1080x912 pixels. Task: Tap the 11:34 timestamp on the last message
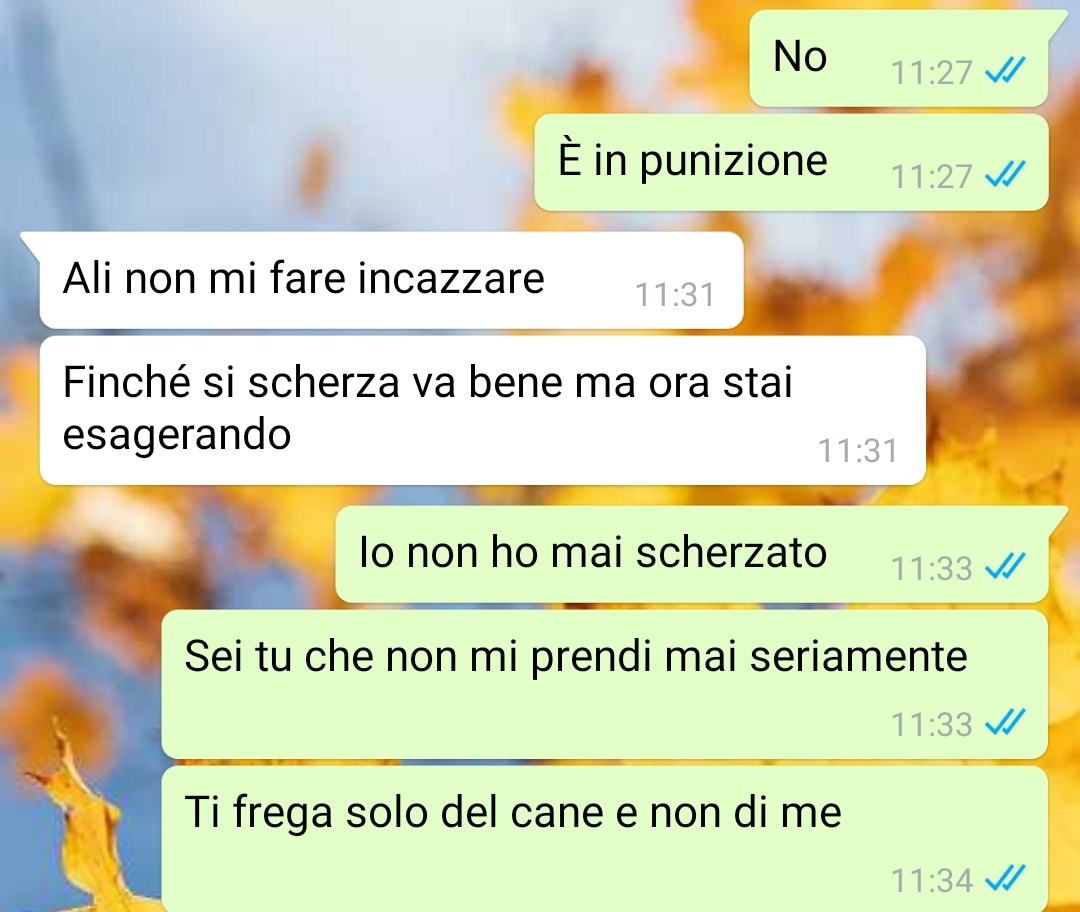coord(931,880)
